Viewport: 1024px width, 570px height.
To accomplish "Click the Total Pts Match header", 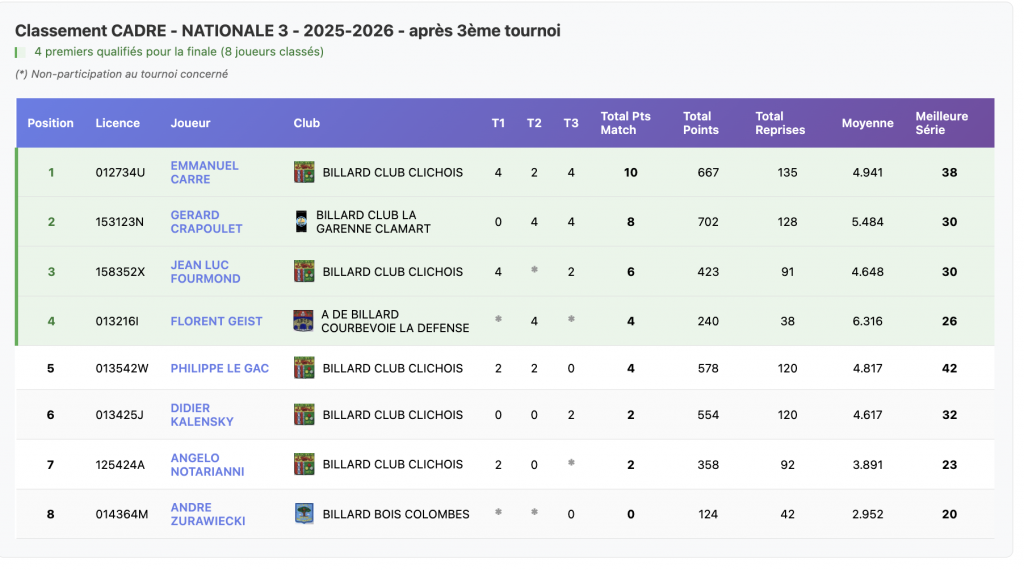I will [625, 123].
